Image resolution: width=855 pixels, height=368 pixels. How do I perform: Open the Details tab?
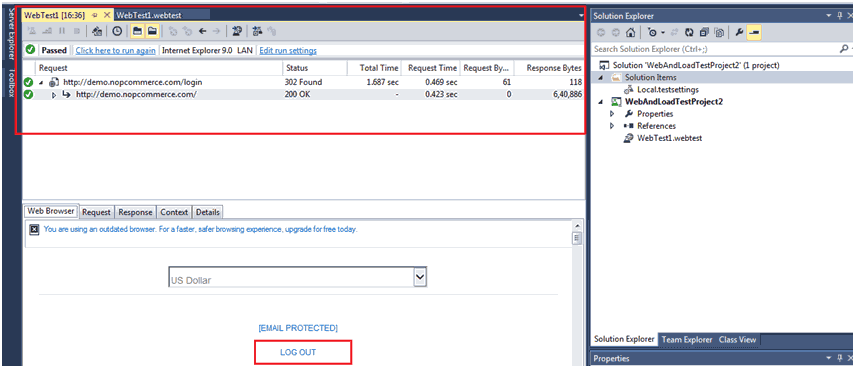[x=208, y=212]
